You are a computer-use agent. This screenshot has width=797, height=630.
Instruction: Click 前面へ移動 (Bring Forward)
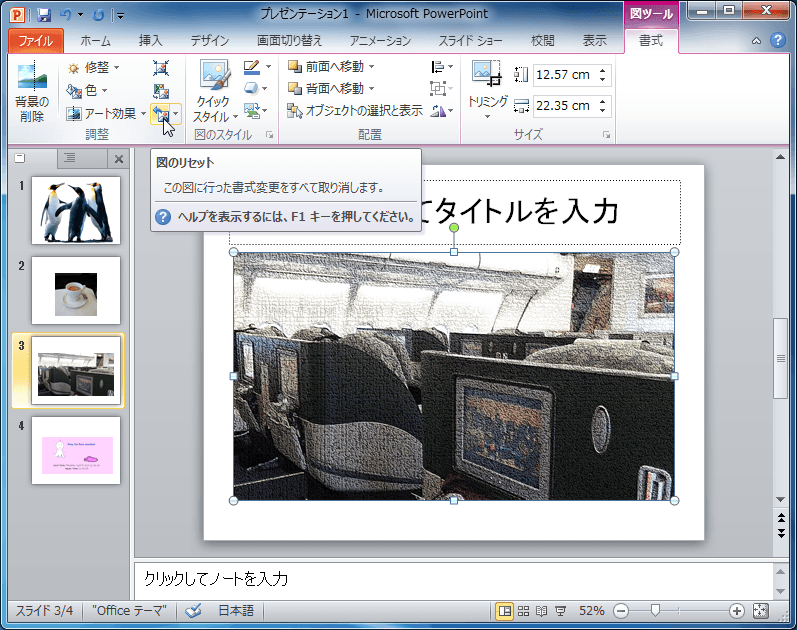(326, 67)
